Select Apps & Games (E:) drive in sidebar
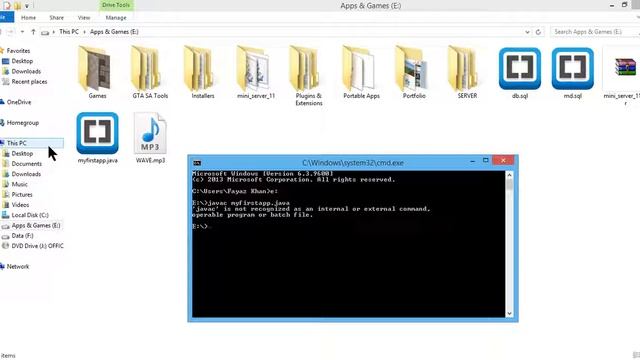Image resolution: width=640 pixels, height=360 pixels. coord(36,225)
